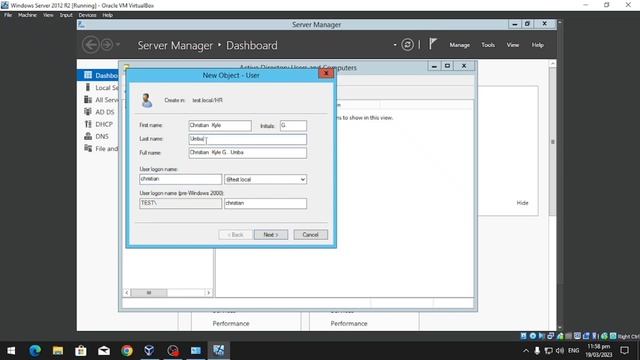This screenshot has width=640, height=360.
Task: Open VirtualBox File menu
Action: 8,15
